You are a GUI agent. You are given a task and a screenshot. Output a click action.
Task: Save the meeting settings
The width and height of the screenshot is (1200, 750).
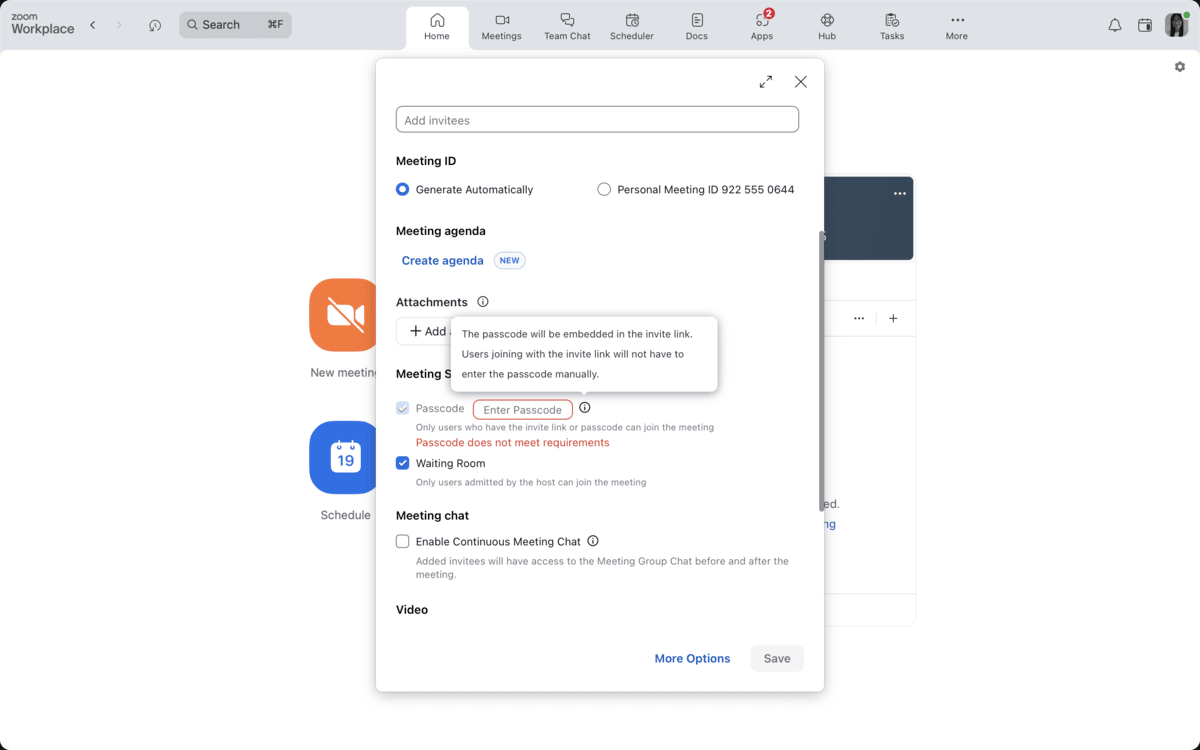[x=777, y=658]
